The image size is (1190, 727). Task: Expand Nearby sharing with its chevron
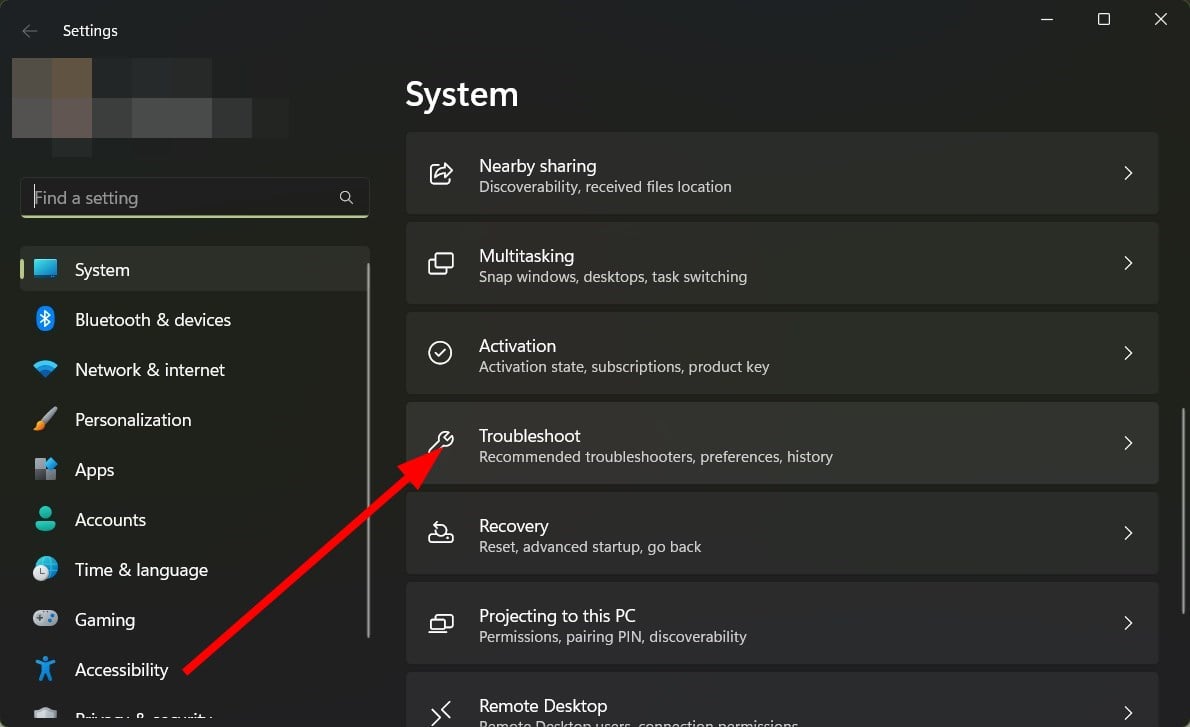[x=1127, y=173]
